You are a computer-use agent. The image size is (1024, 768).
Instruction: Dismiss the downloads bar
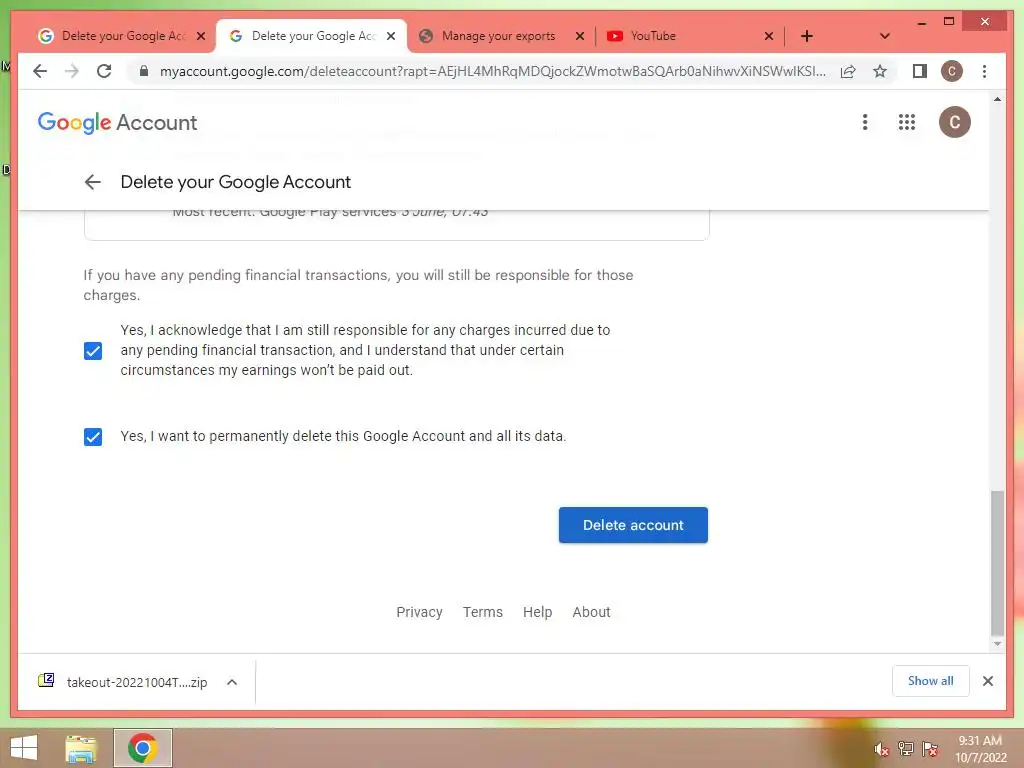(x=987, y=681)
